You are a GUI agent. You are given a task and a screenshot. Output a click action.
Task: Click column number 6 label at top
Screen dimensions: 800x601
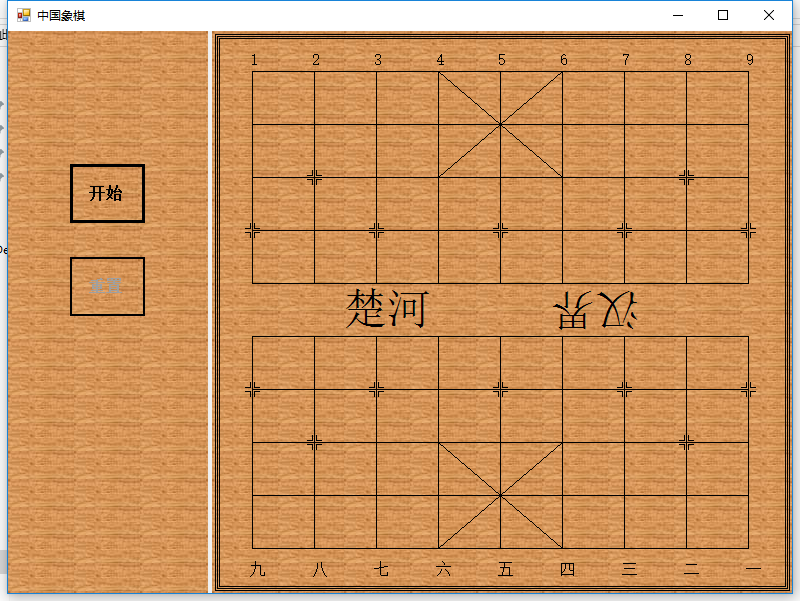tap(564, 60)
